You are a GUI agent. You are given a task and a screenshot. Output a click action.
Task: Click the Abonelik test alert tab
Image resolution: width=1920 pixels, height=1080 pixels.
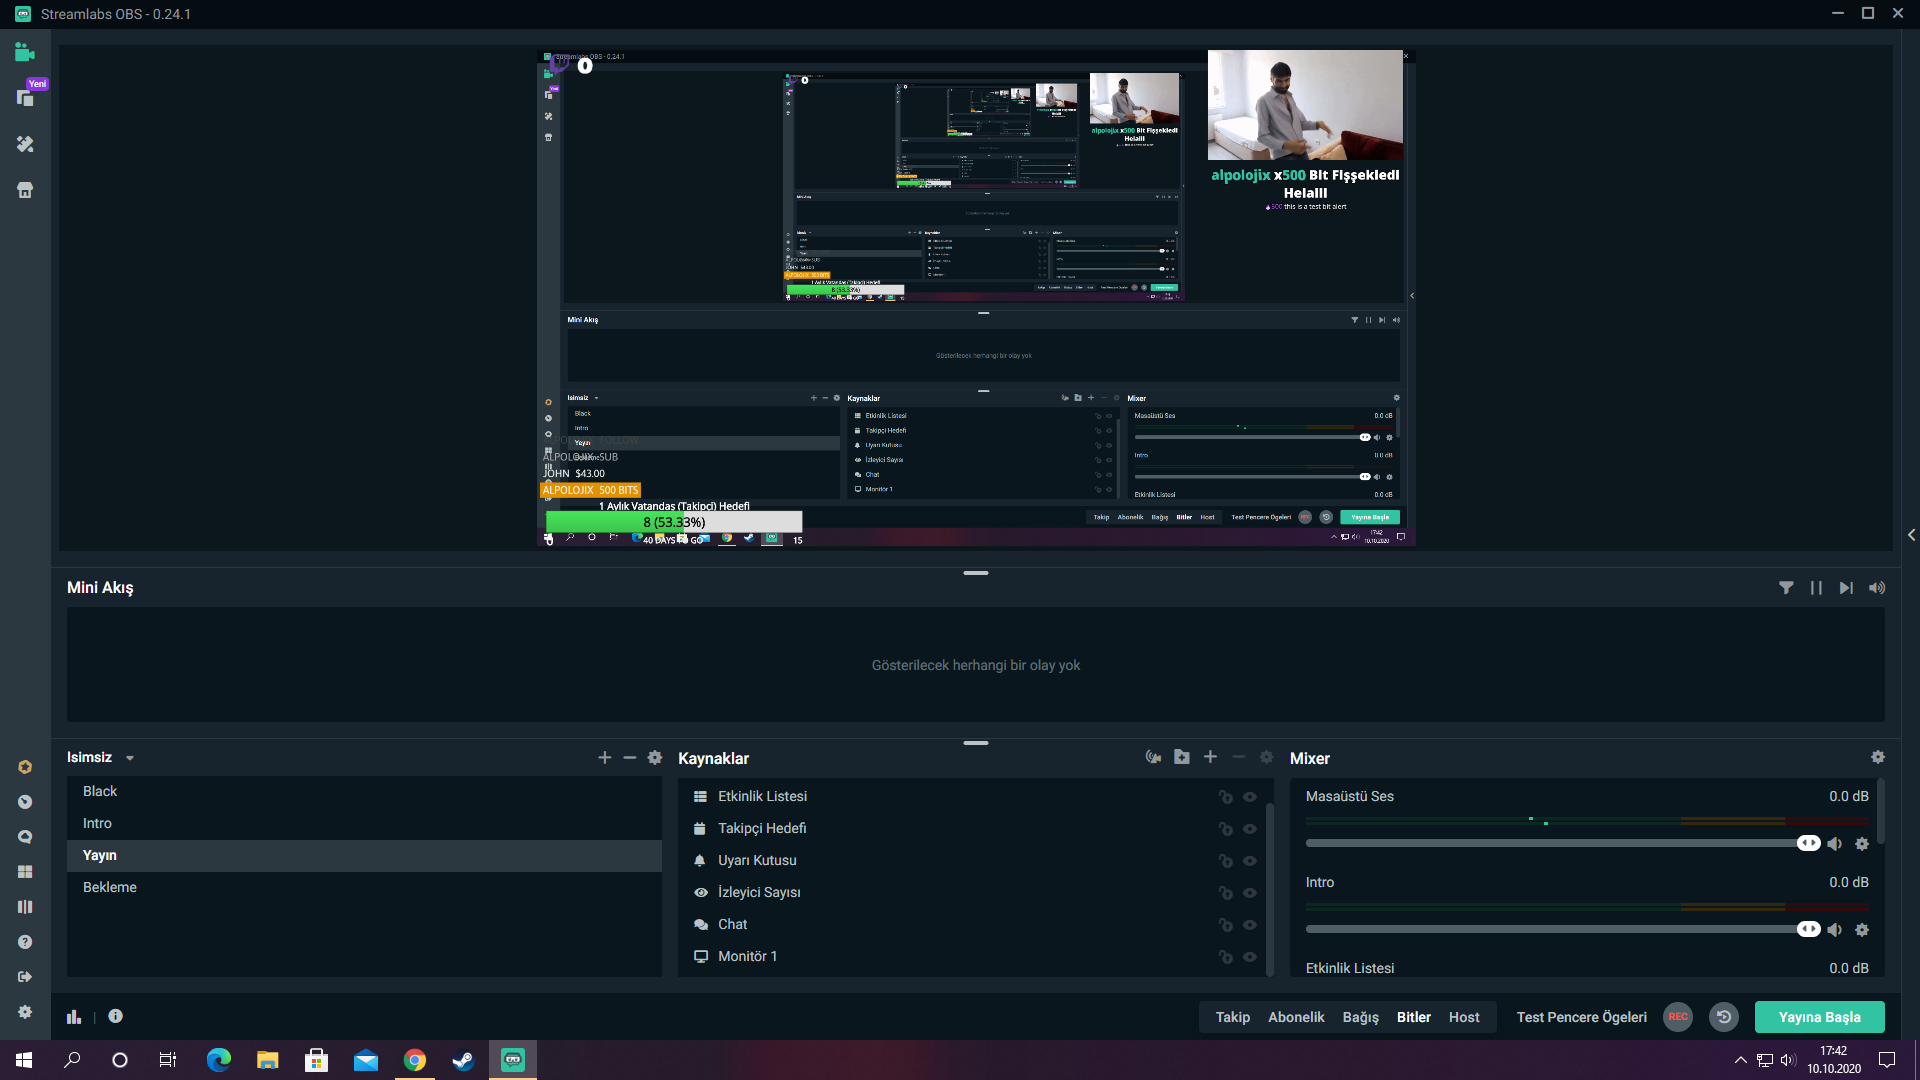[1296, 1017]
